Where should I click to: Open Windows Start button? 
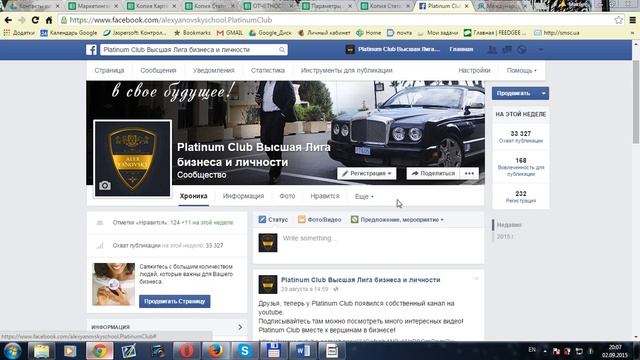(x=12, y=351)
